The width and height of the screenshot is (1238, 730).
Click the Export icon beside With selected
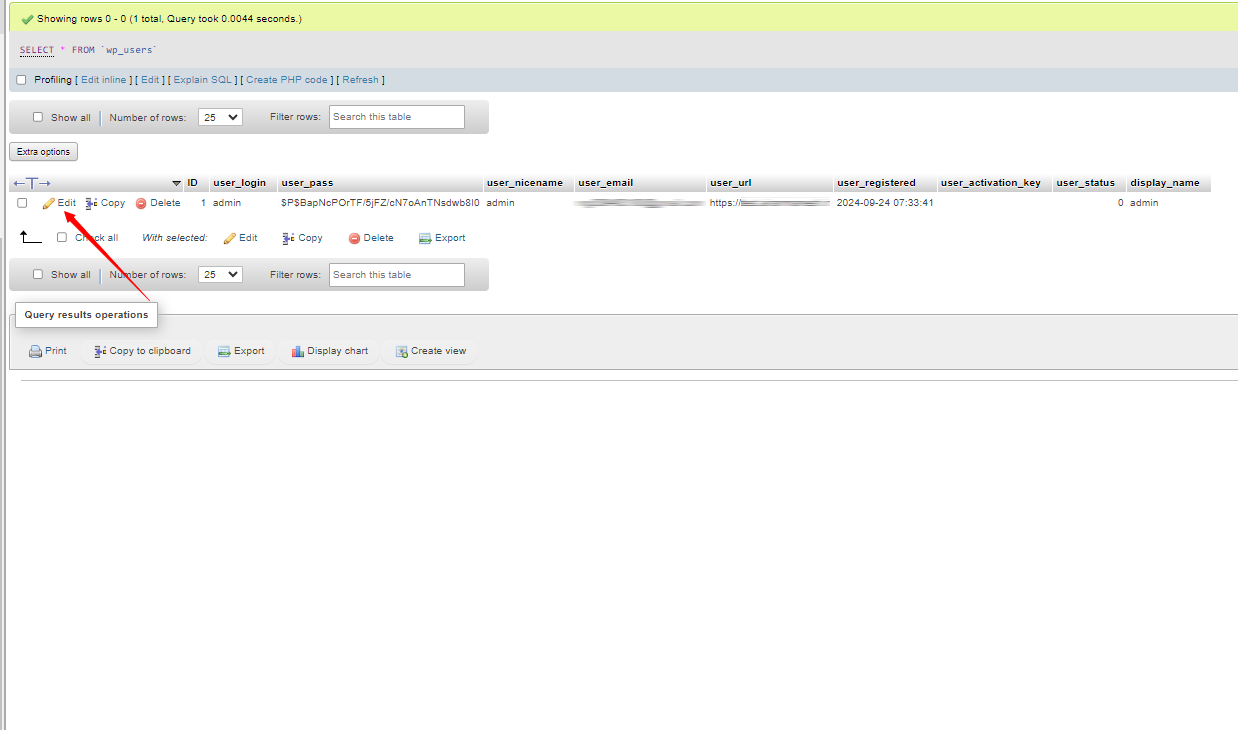click(425, 238)
